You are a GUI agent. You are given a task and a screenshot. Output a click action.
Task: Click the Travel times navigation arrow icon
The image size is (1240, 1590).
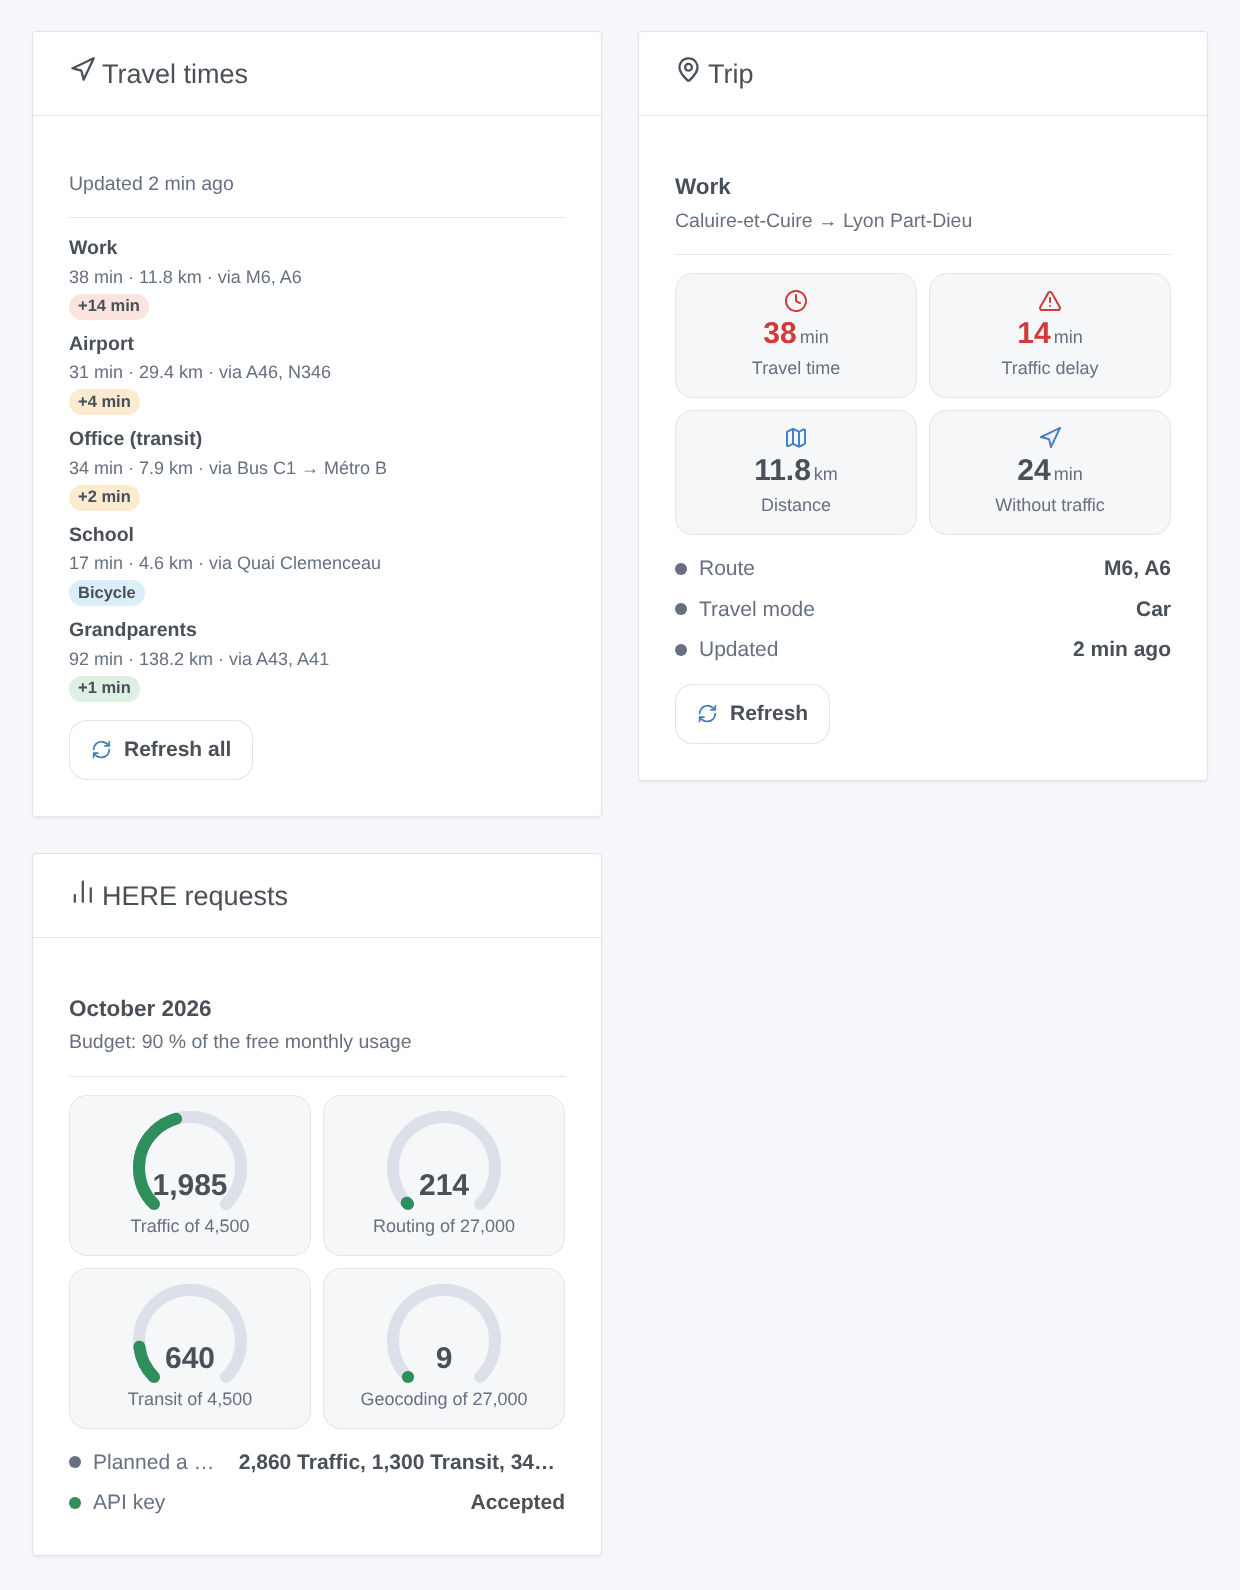tap(83, 70)
